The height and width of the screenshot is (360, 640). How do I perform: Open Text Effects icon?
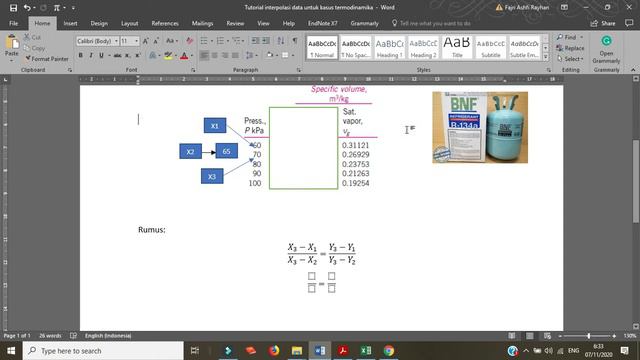tap(152, 55)
